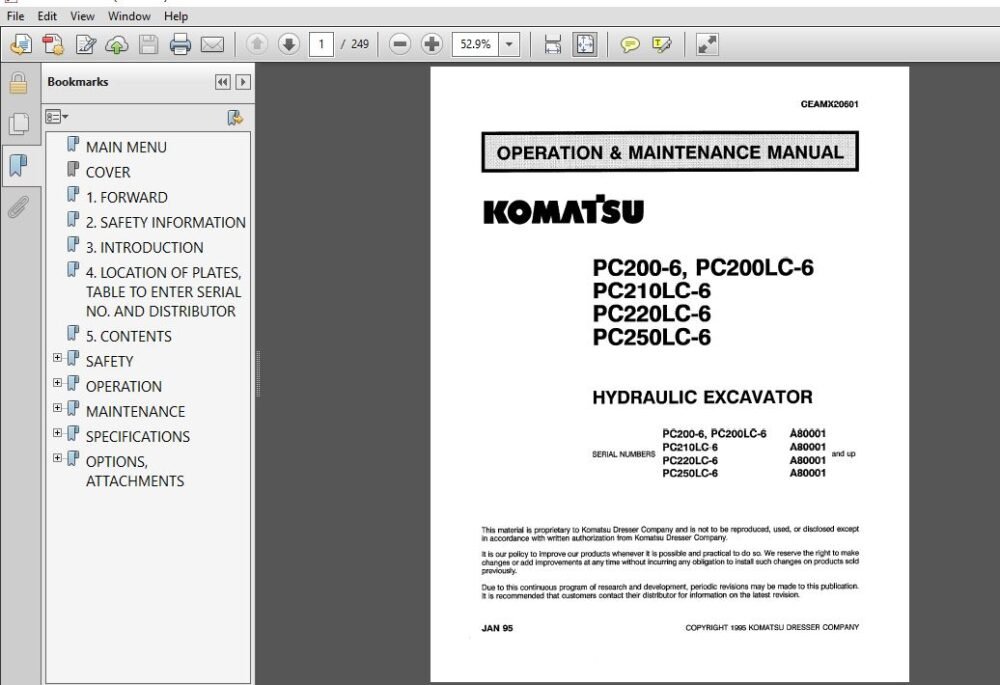Click the Print icon
The height and width of the screenshot is (685, 1000).
coord(180,44)
